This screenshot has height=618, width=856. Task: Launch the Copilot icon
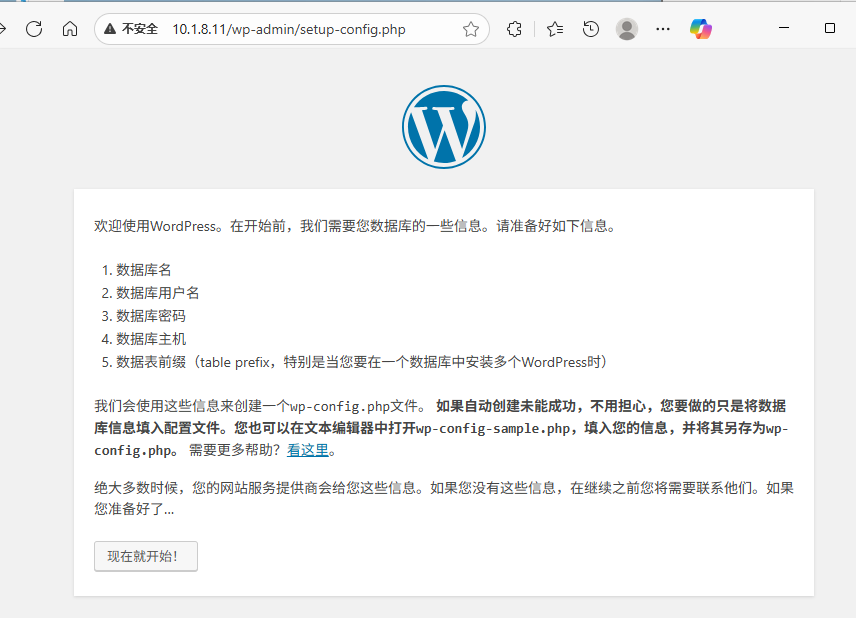coord(700,29)
